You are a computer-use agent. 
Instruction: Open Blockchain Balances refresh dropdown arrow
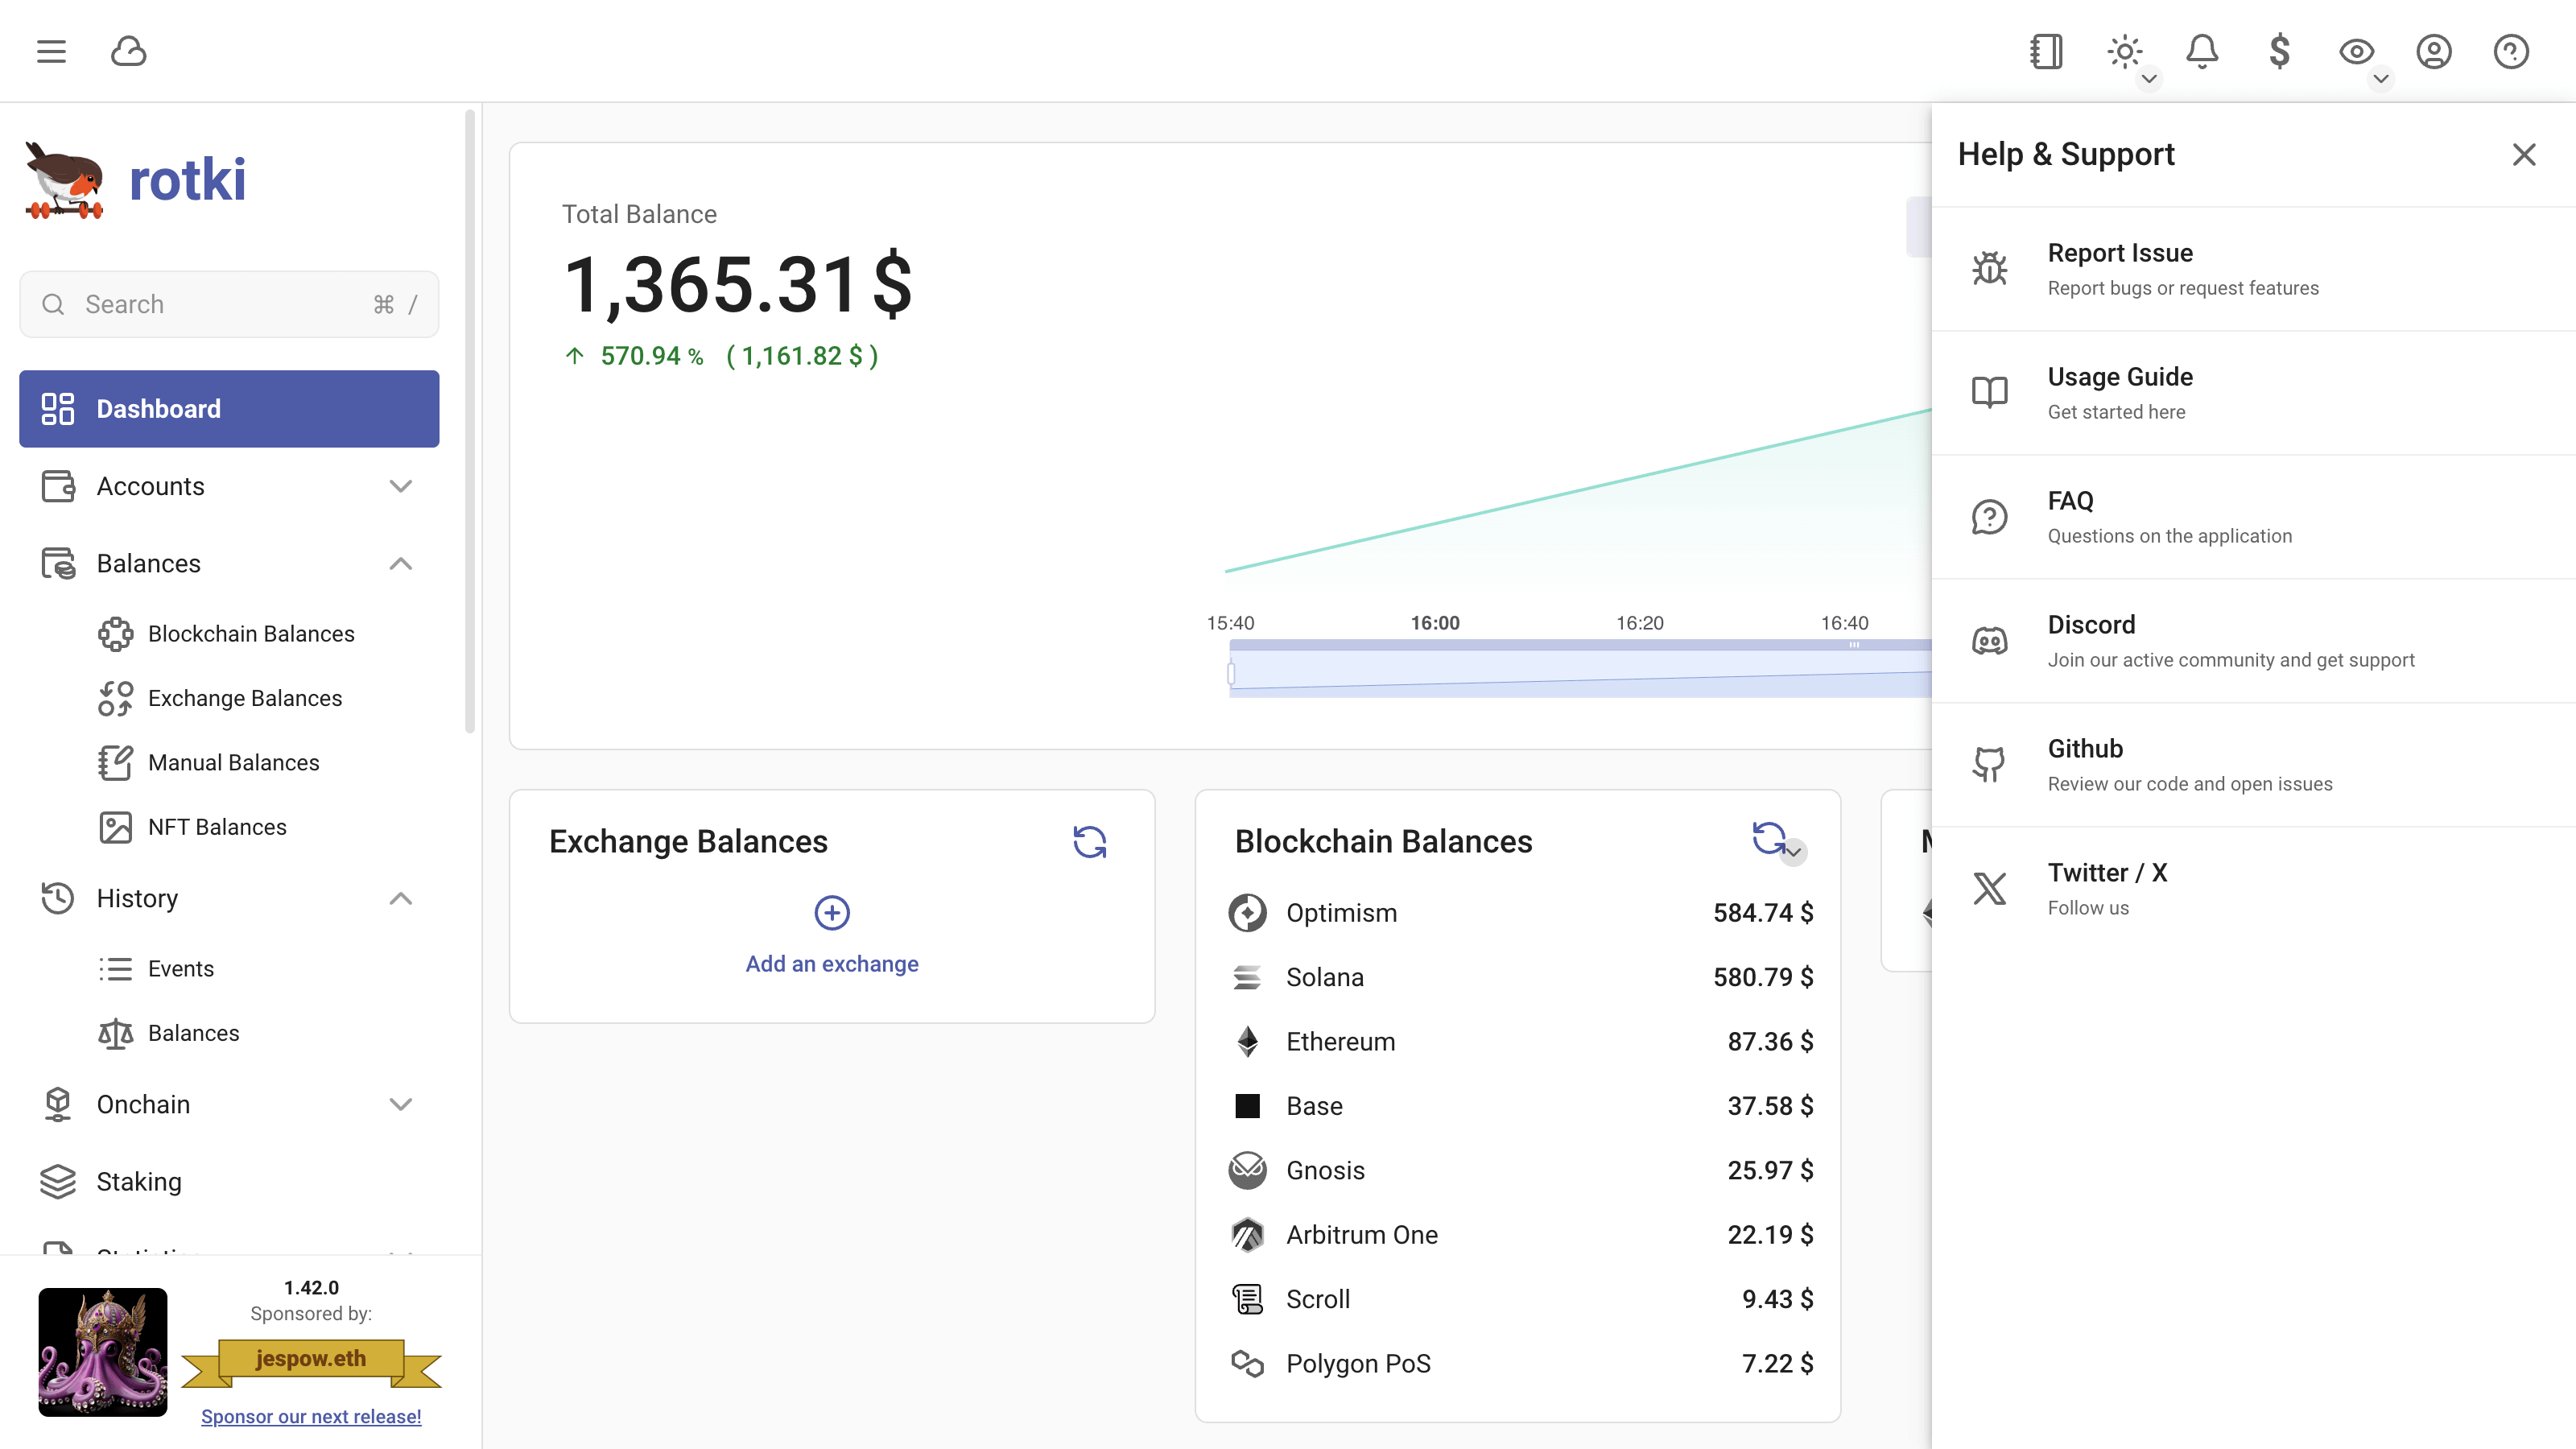point(1794,852)
